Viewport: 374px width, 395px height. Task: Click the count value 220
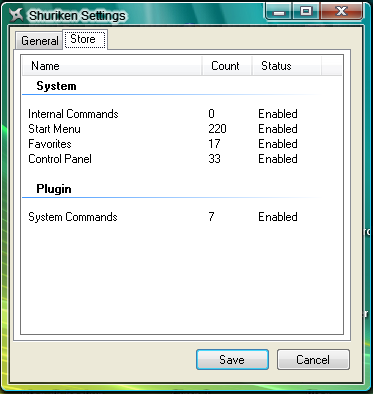217,129
